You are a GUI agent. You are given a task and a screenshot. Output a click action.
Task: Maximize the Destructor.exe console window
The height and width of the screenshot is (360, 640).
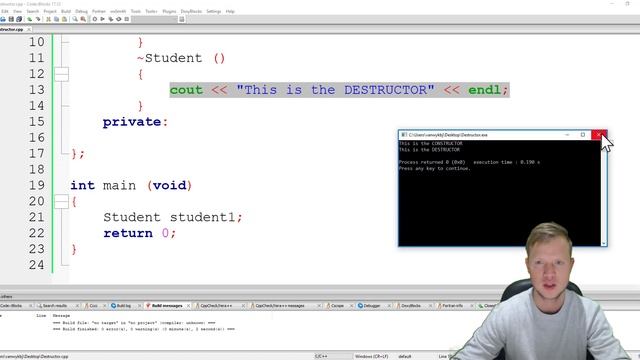pos(583,135)
